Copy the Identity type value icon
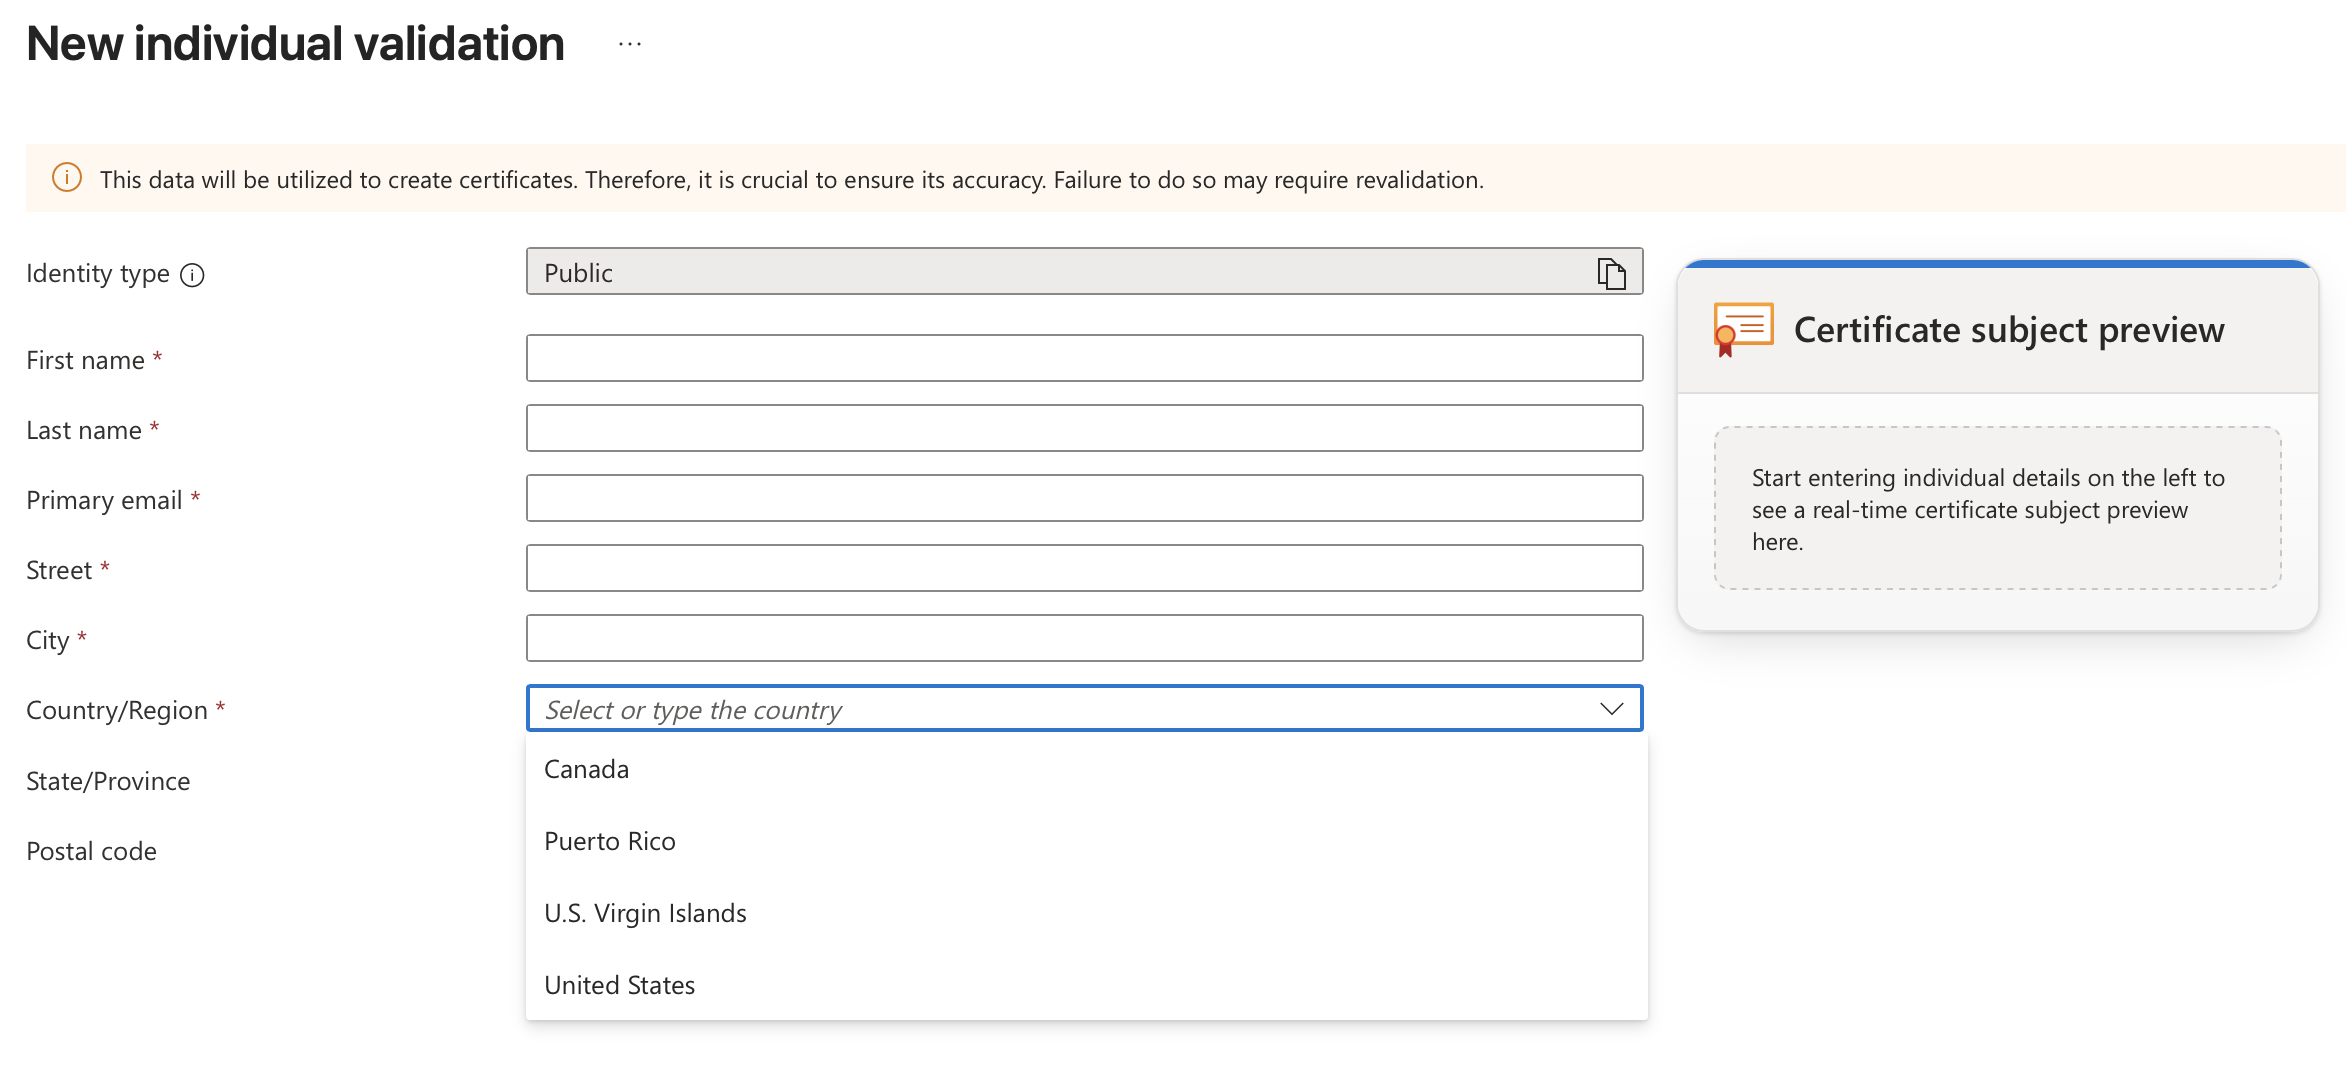Image resolution: width=2346 pixels, height=1066 pixels. (1611, 273)
